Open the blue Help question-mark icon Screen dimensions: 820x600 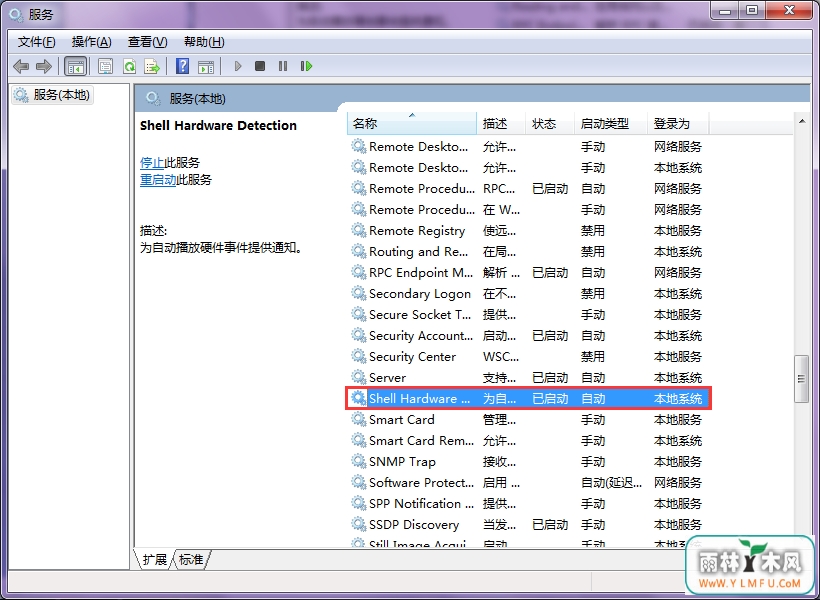click(183, 66)
